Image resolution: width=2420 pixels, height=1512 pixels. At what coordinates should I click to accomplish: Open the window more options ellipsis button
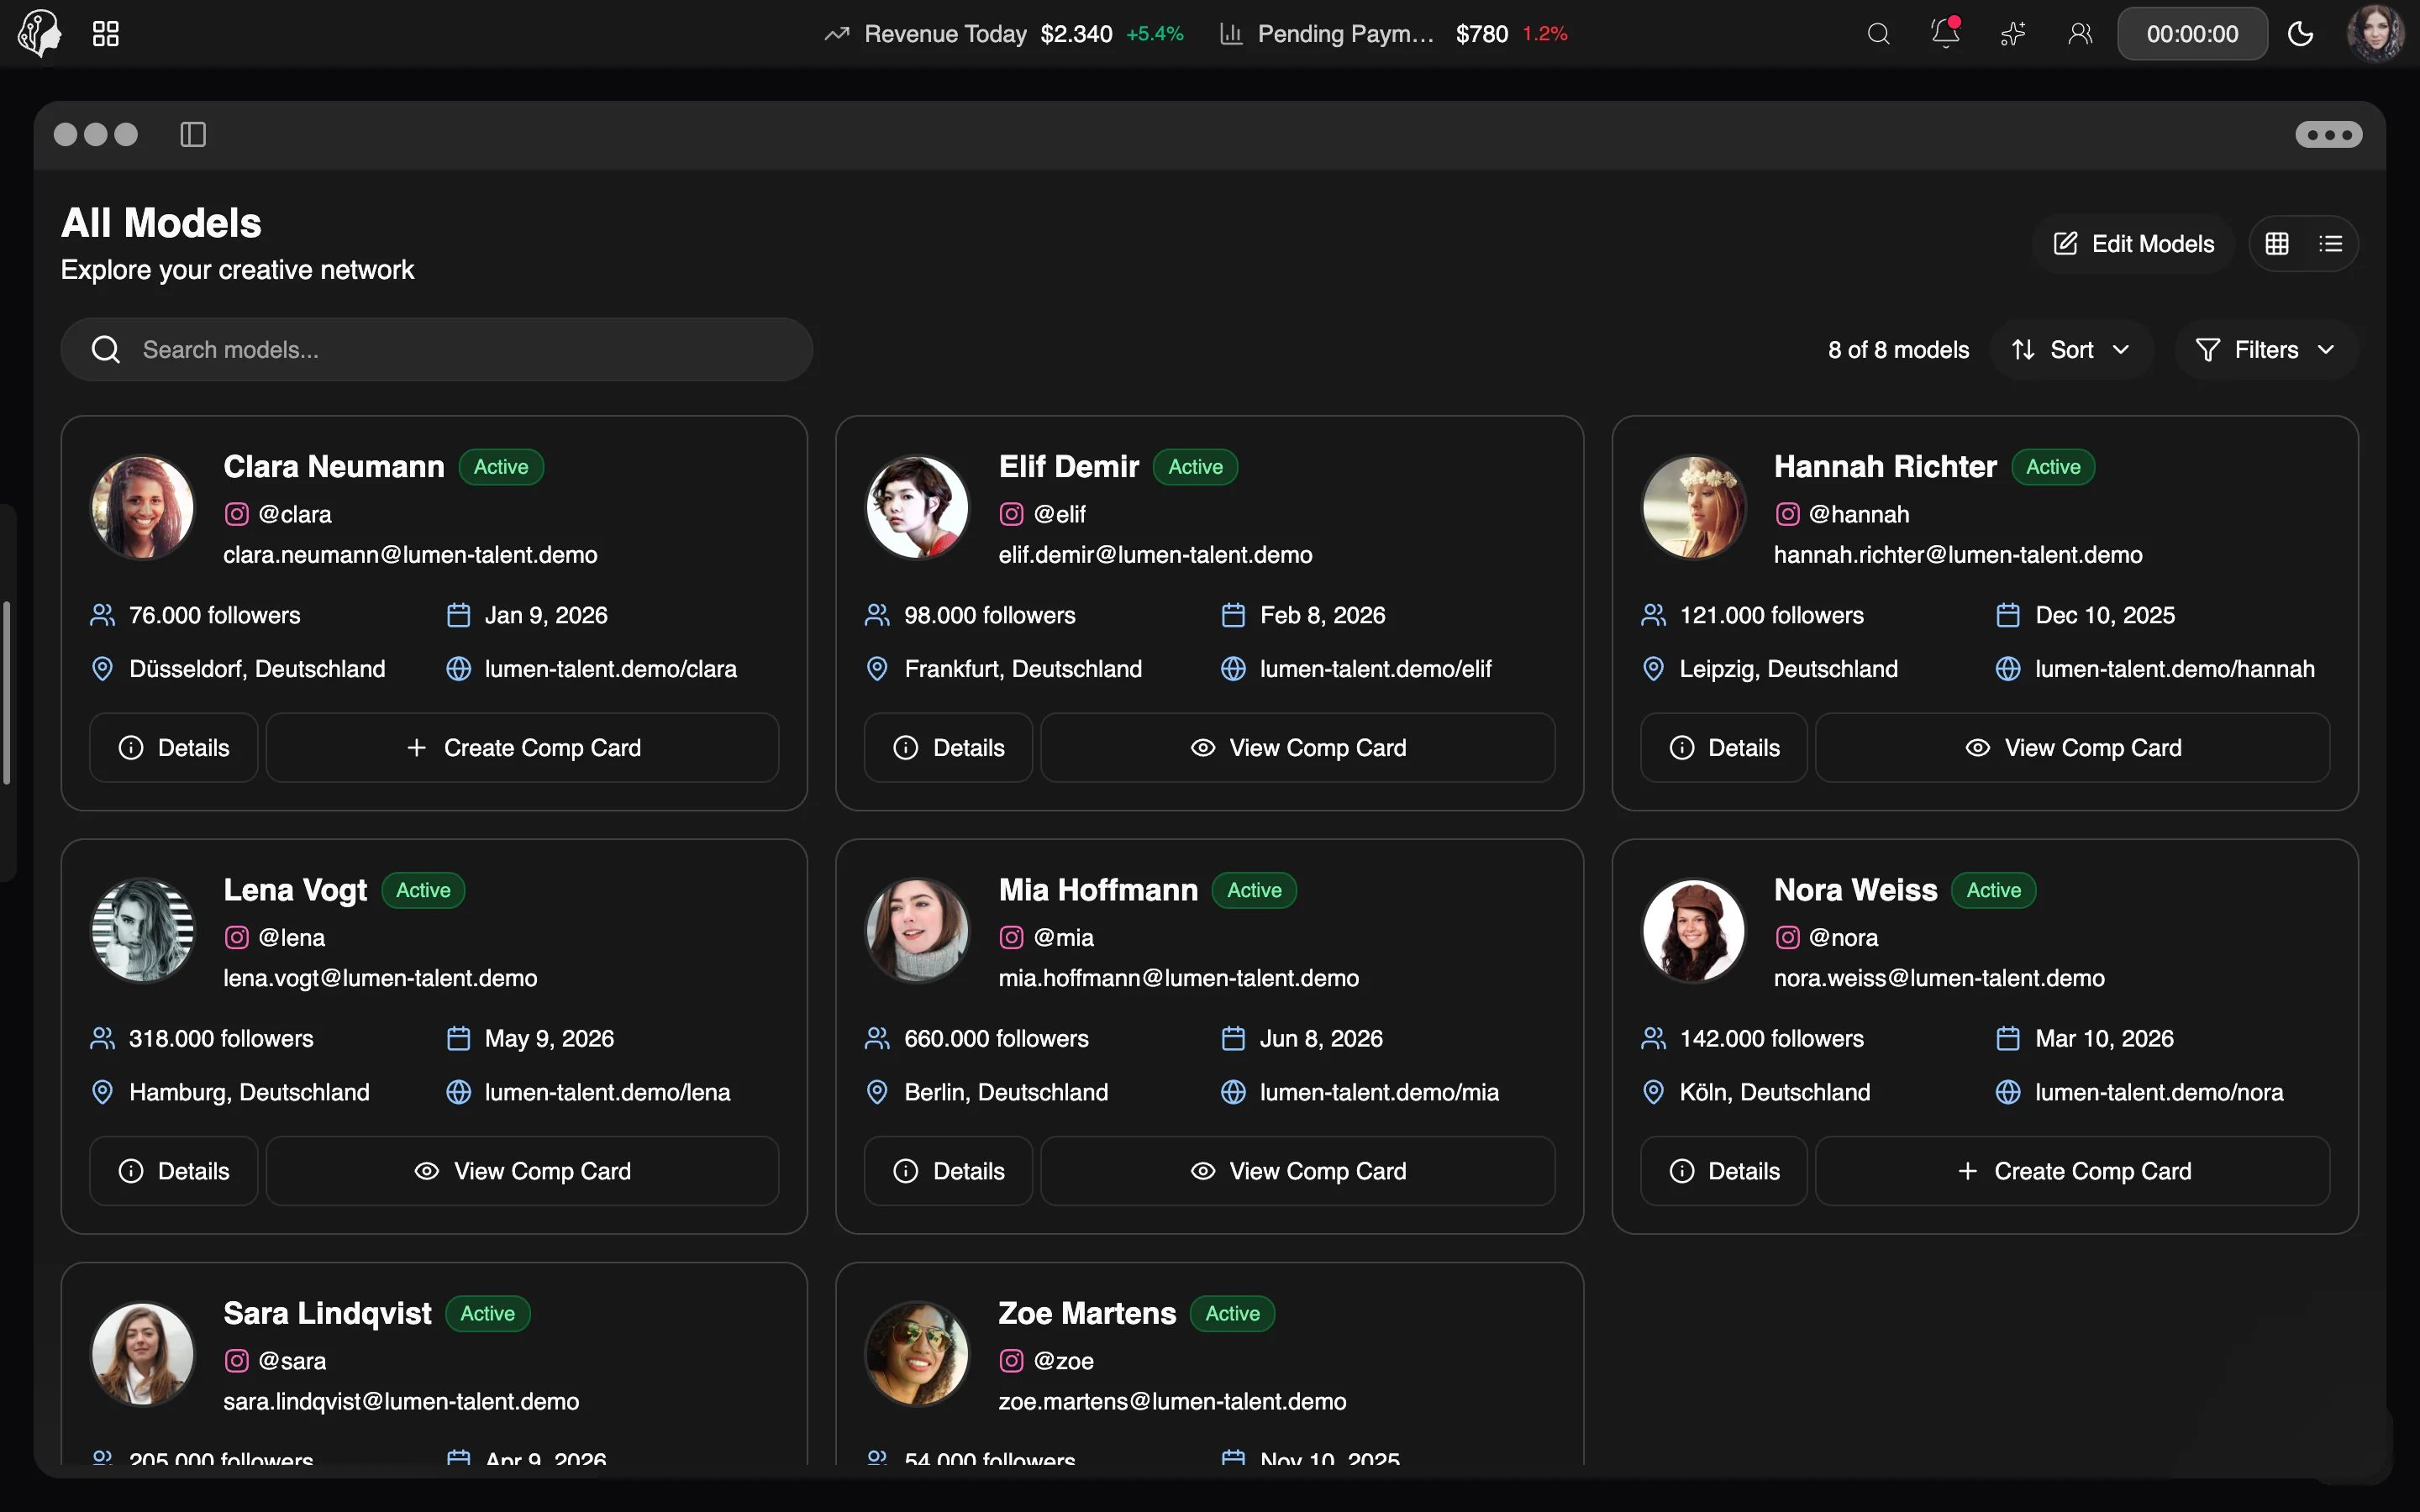coord(2328,134)
